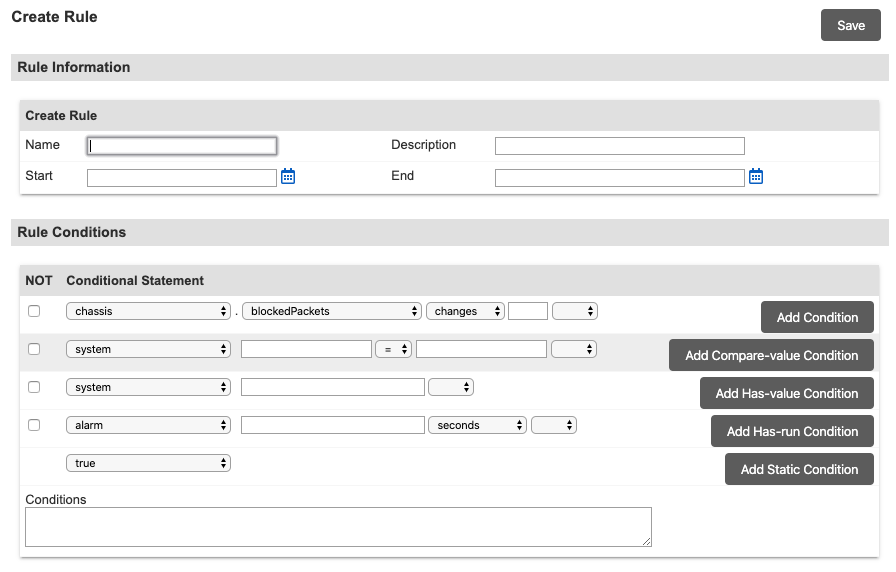Focus the Description input field
Screen dimensions: 896x572
point(619,146)
